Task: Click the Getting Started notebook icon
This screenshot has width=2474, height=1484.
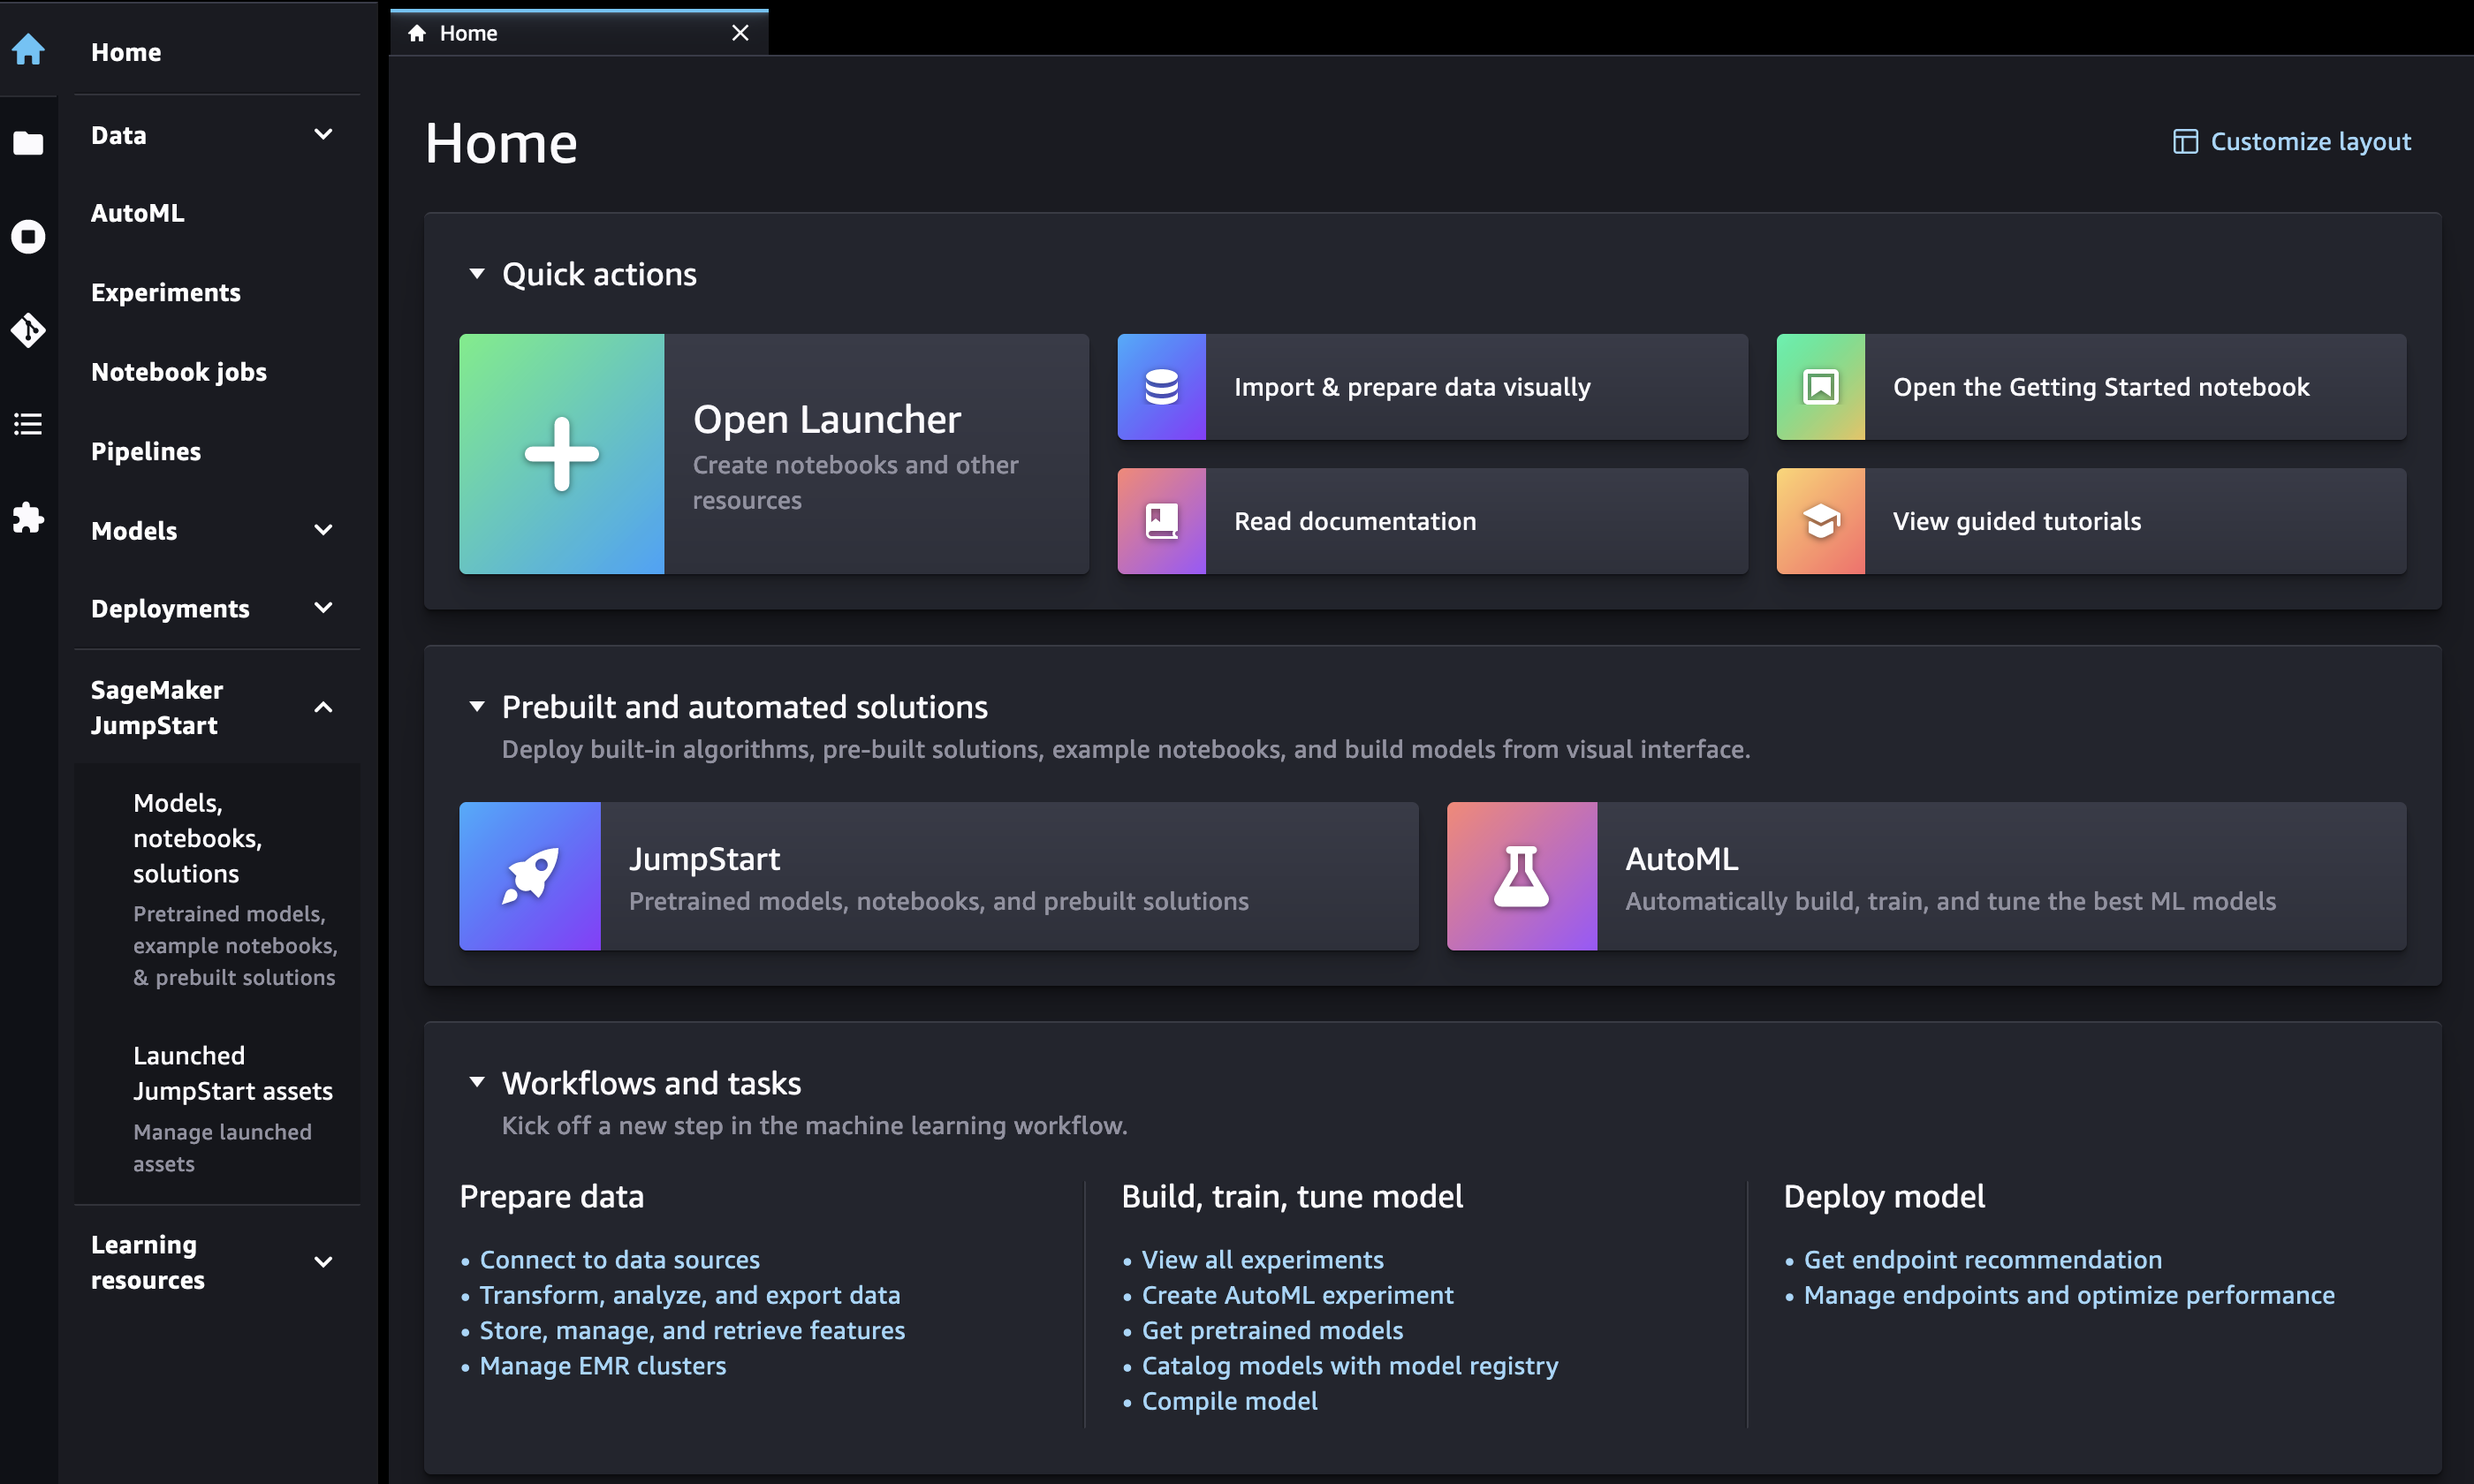Action: tap(1820, 385)
